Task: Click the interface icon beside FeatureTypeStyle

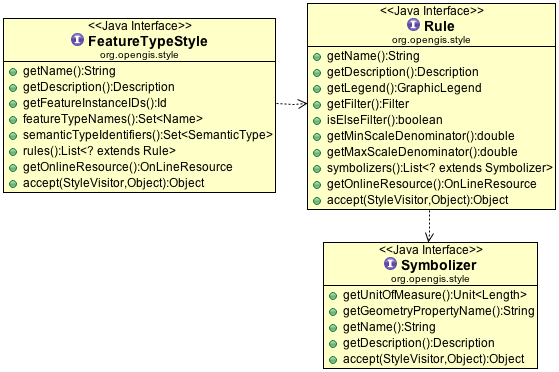Action: 77,40
